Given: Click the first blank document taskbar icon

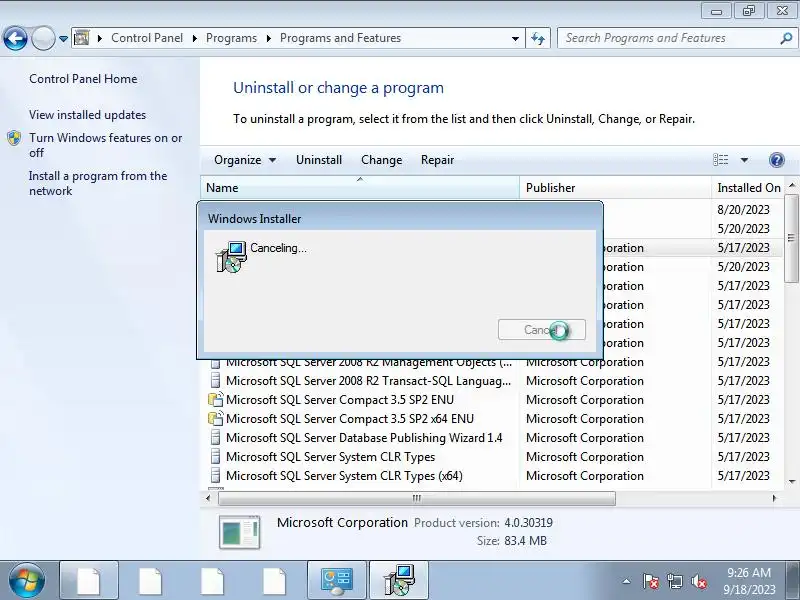Looking at the screenshot, I should coord(89,581).
